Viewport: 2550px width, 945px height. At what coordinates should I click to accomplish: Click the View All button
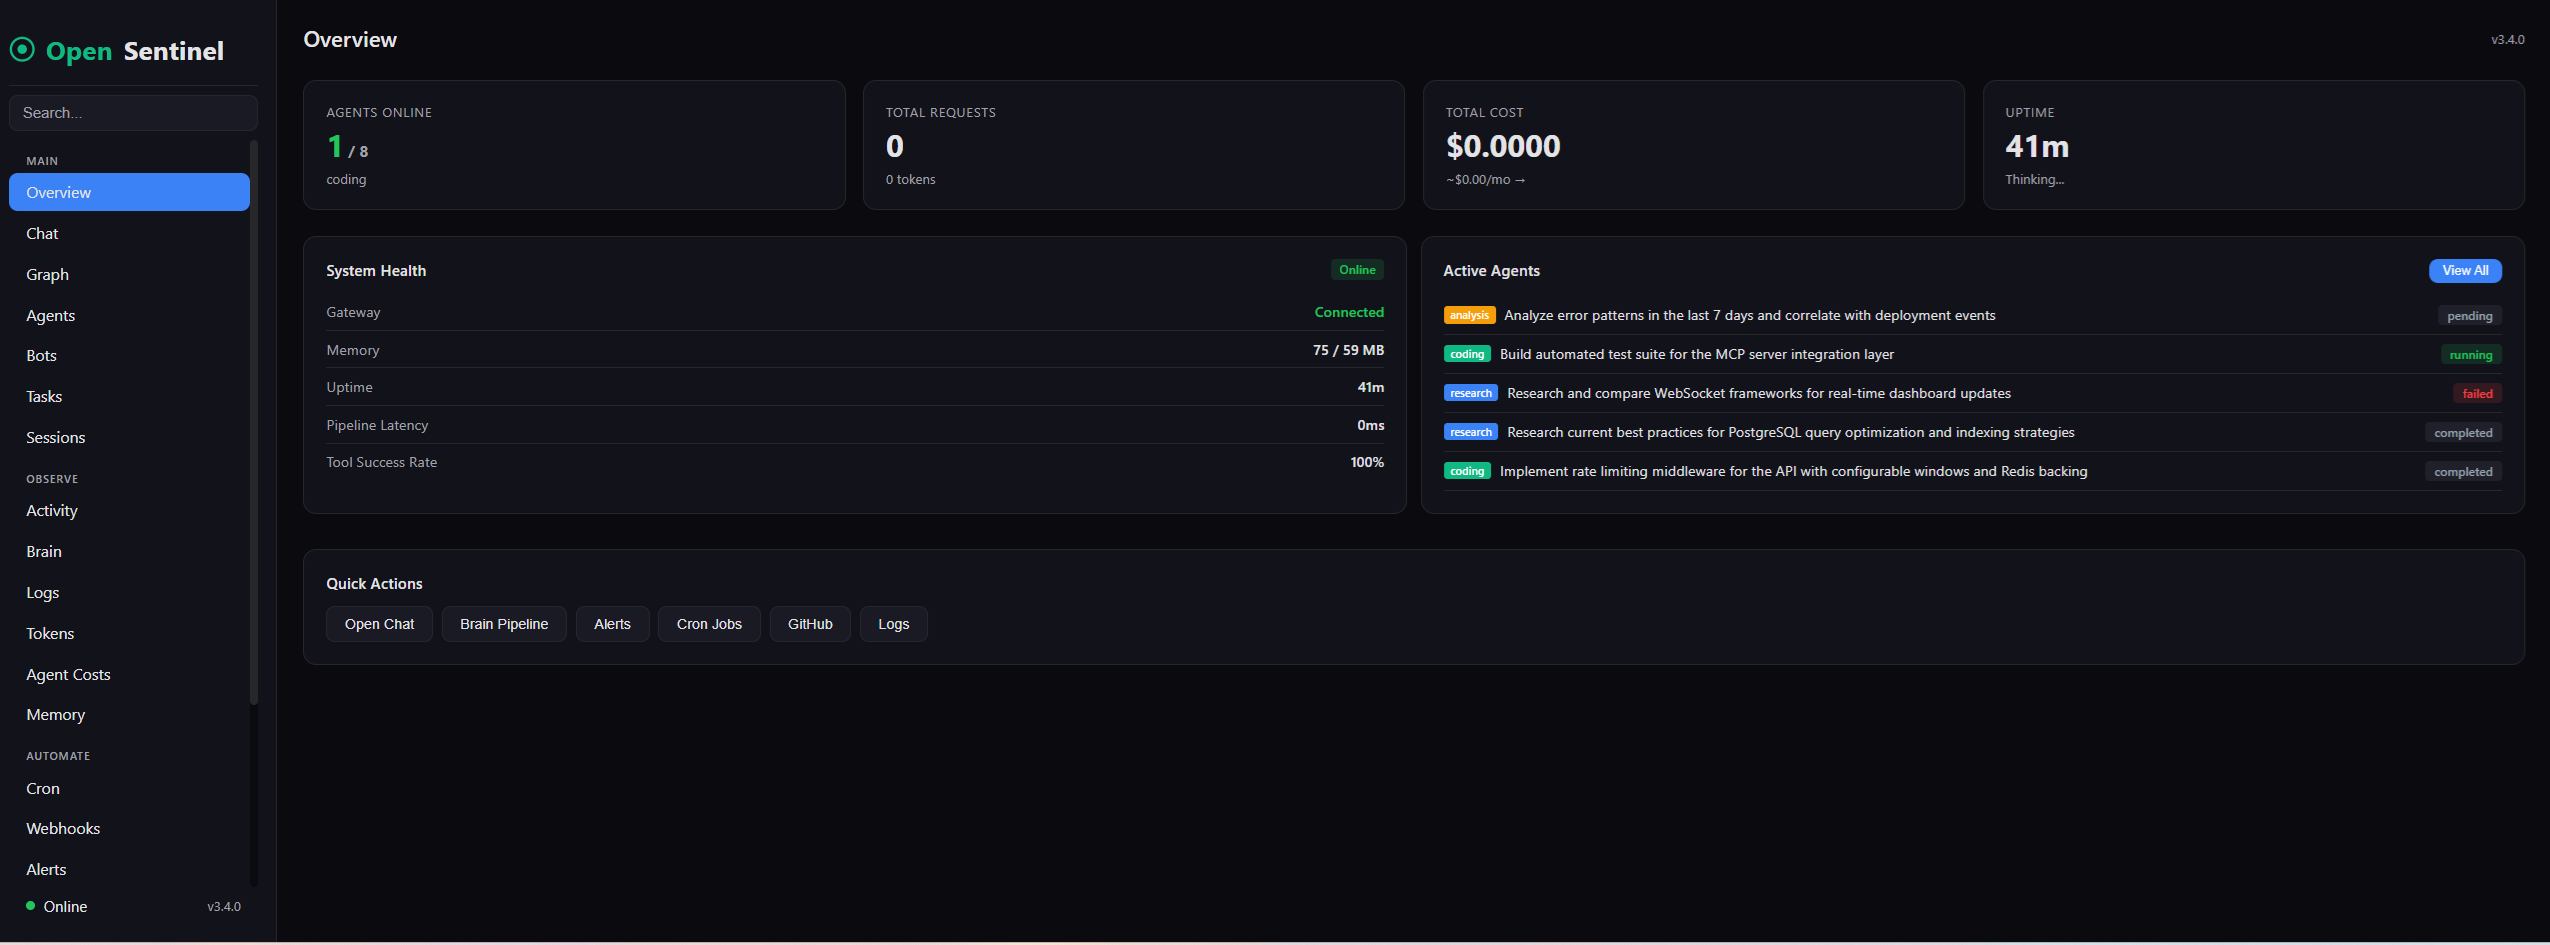click(x=2464, y=270)
